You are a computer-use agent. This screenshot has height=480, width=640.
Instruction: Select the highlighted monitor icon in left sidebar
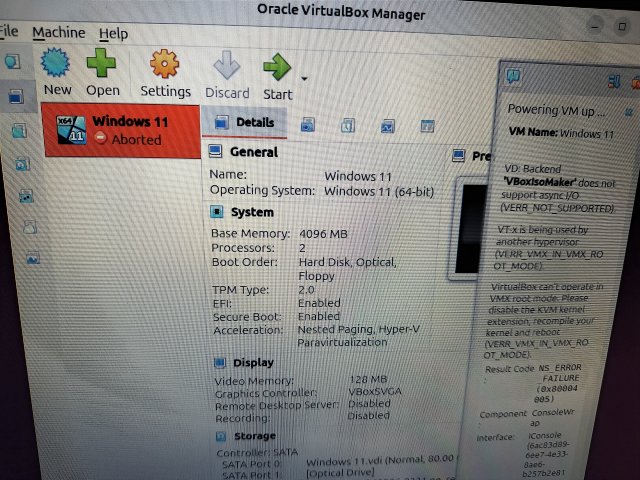pos(17,97)
